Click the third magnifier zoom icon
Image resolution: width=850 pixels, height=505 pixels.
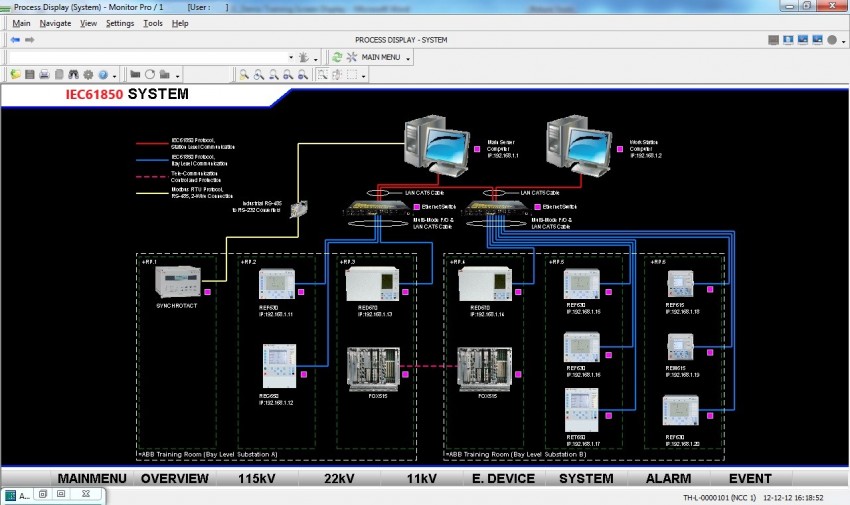coord(274,75)
